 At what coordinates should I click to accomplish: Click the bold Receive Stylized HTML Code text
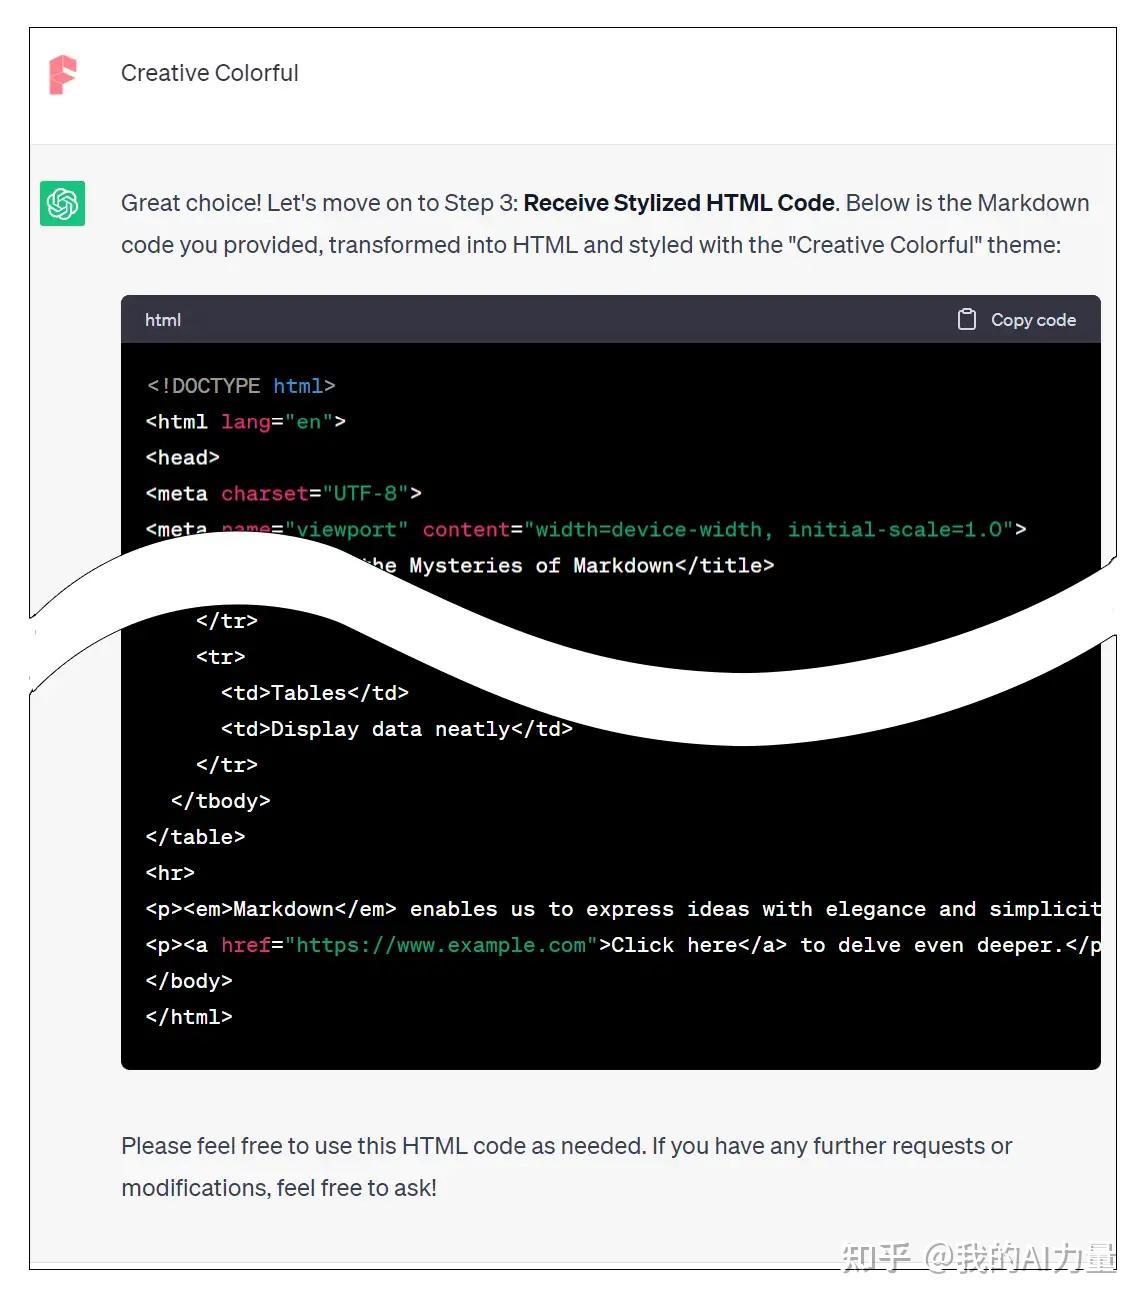tap(678, 203)
